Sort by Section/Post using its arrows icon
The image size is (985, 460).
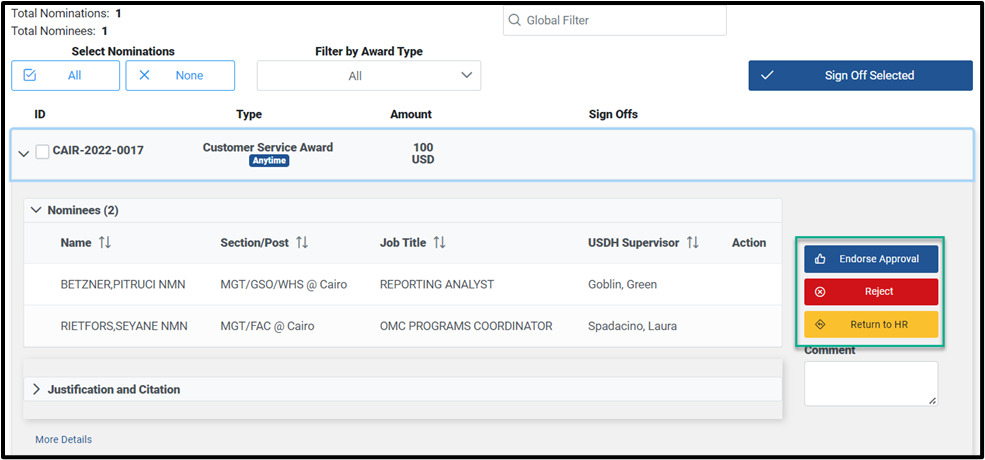click(x=302, y=243)
